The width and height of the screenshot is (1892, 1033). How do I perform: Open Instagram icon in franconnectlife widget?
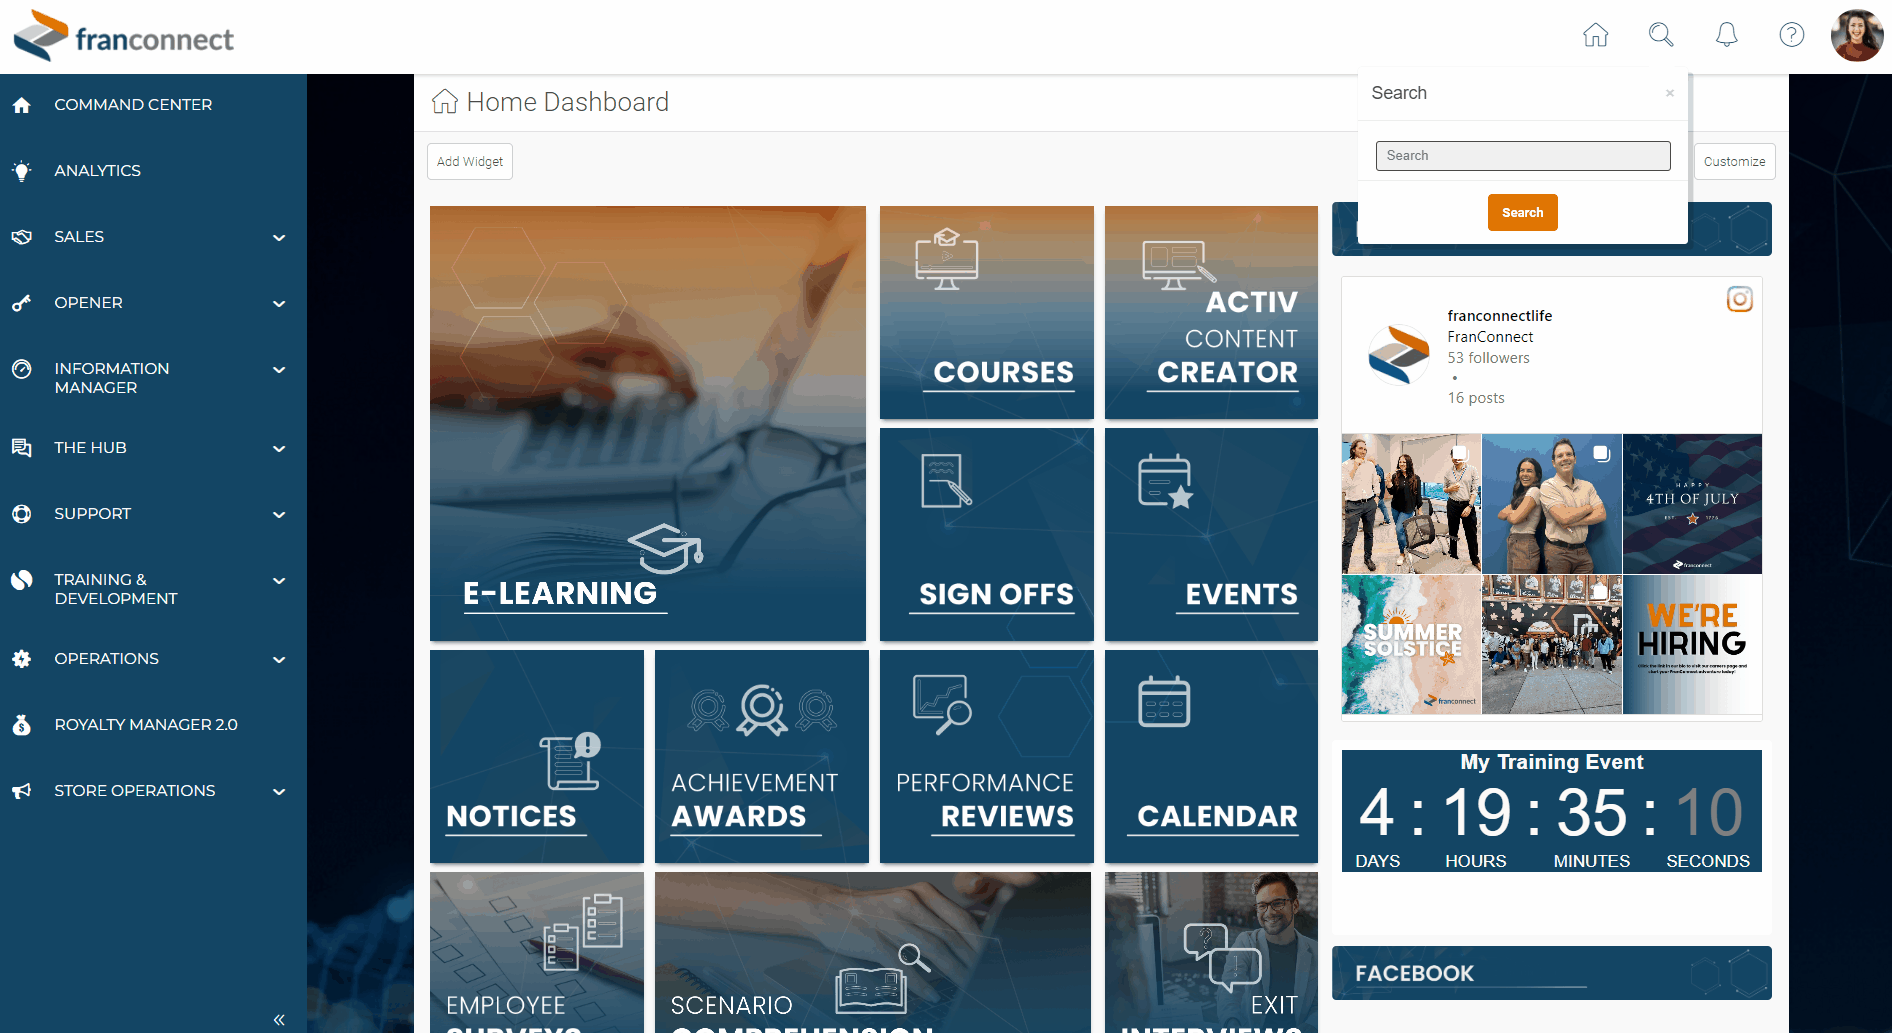[1739, 299]
